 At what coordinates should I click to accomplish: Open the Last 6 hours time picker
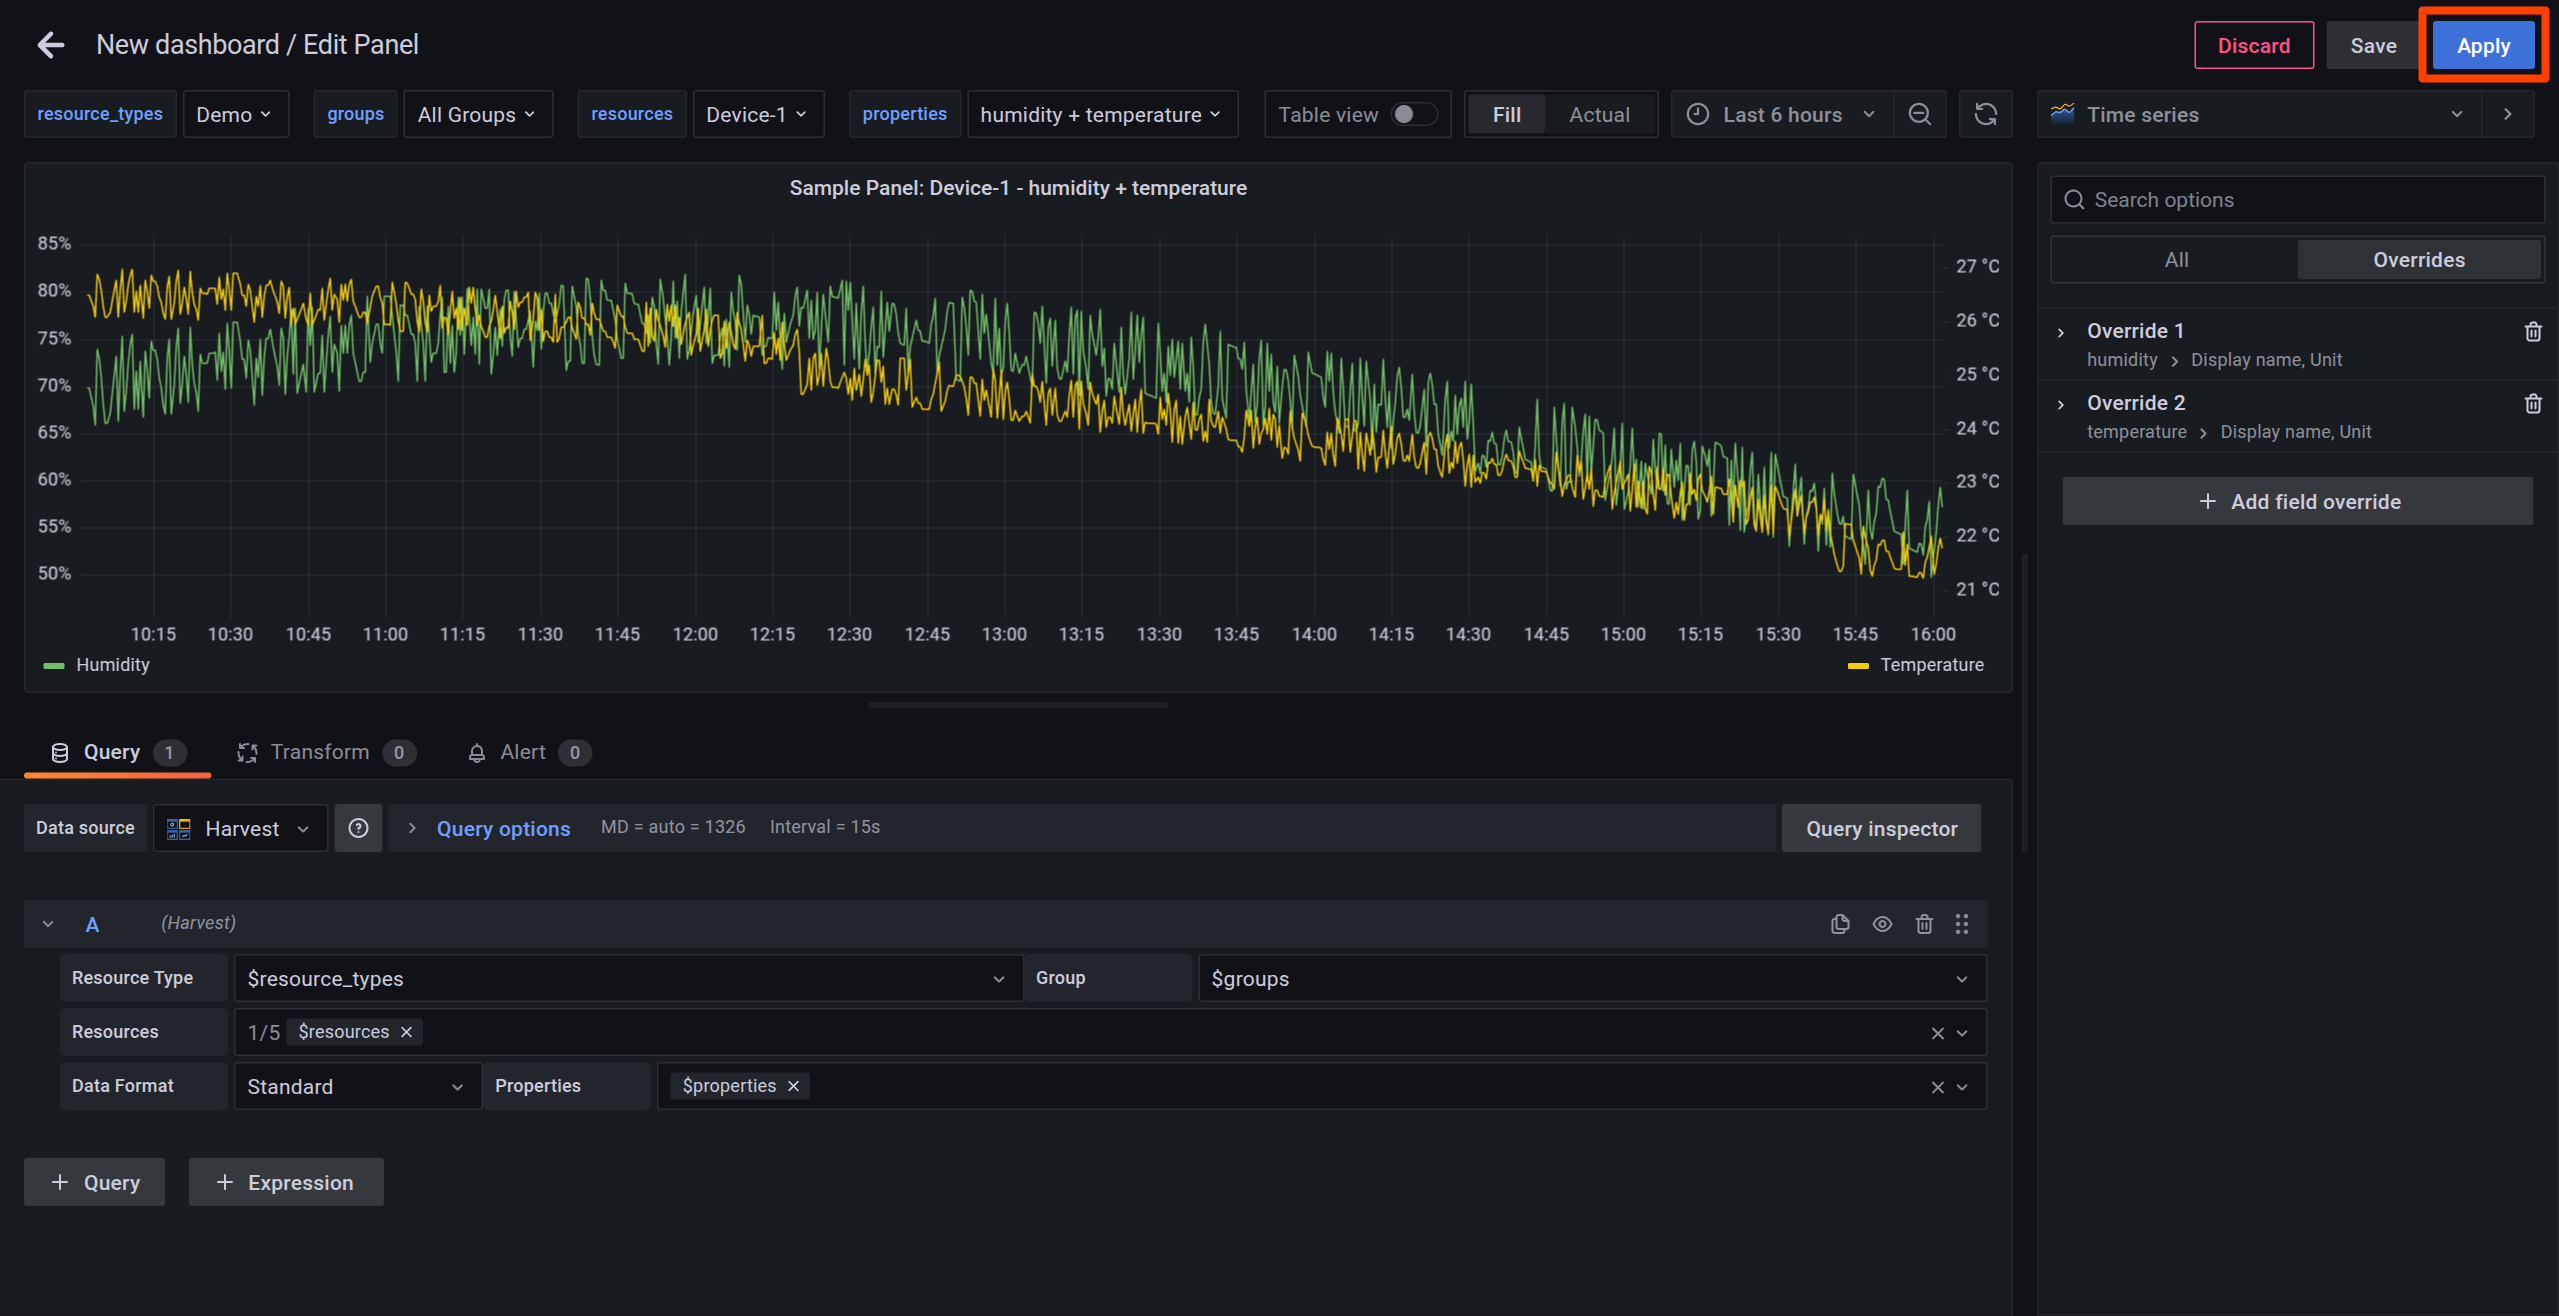pos(1781,114)
